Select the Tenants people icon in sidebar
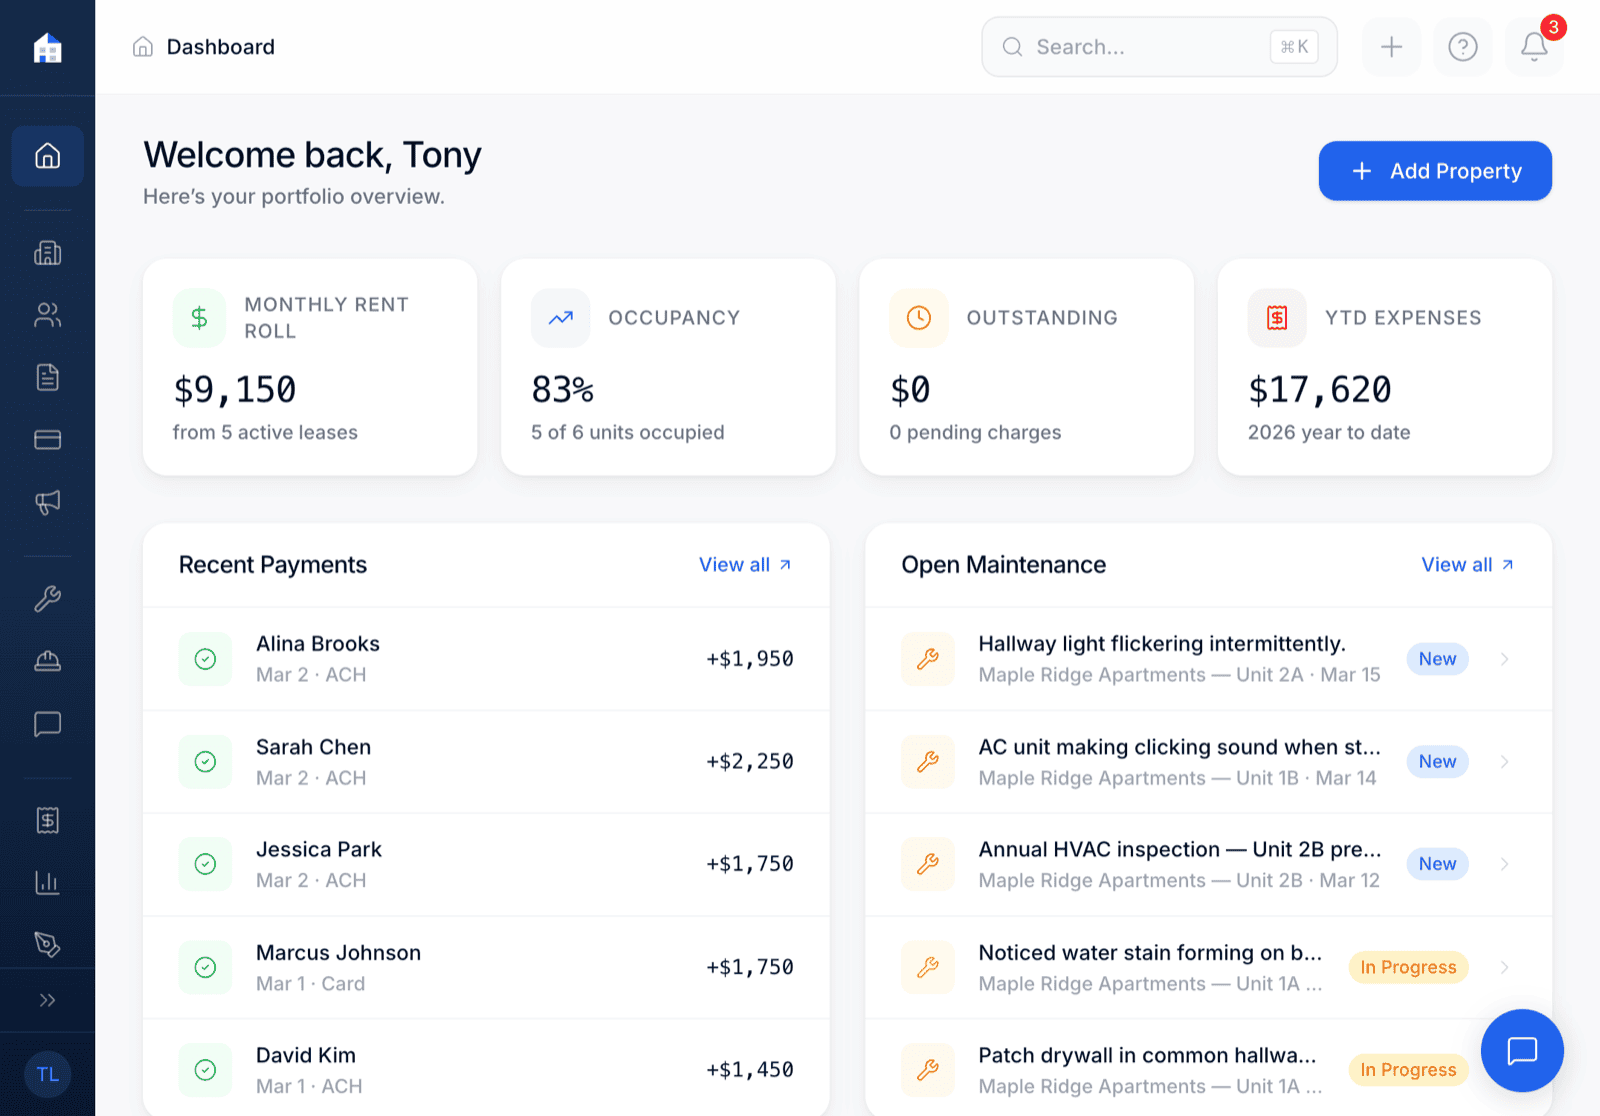This screenshot has width=1600, height=1116. (47, 315)
